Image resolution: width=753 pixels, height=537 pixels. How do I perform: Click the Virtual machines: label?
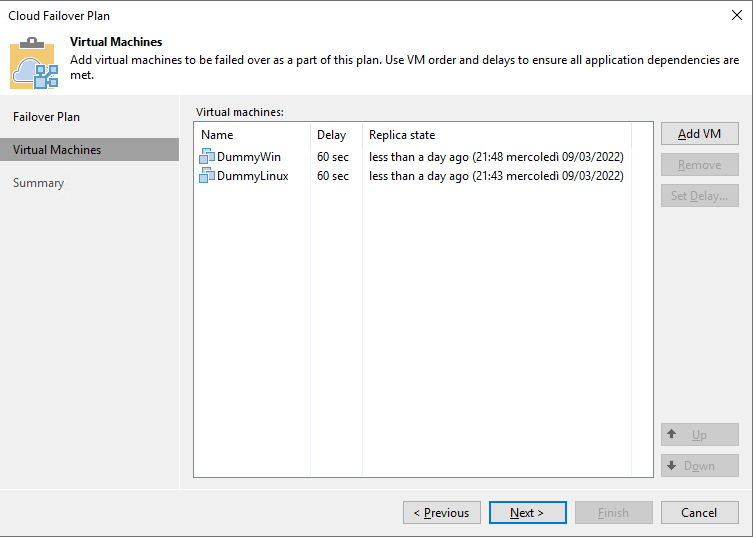click(240, 112)
